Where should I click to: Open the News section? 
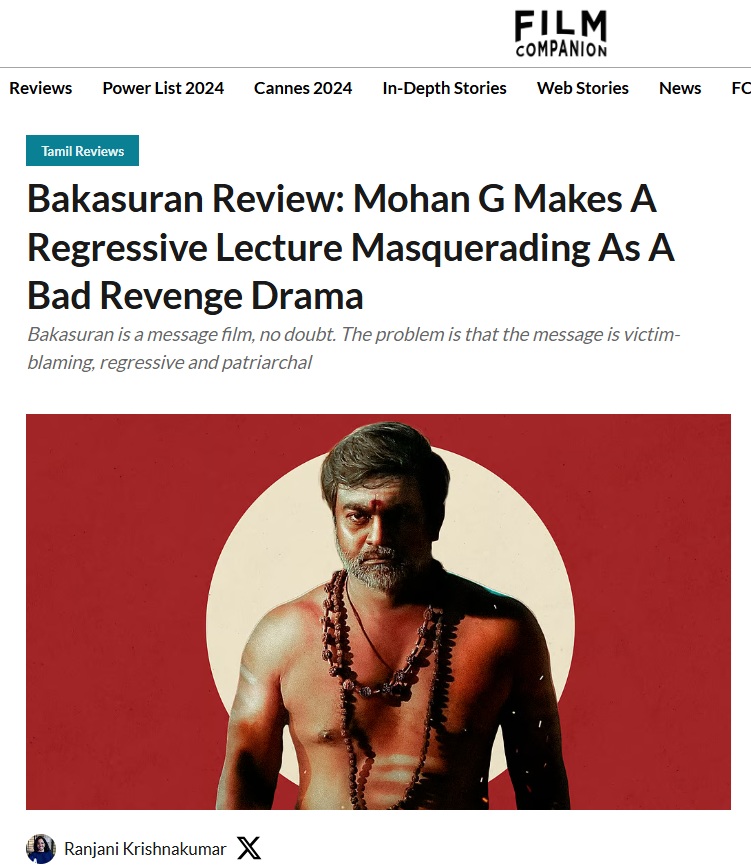tap(680, 88)
